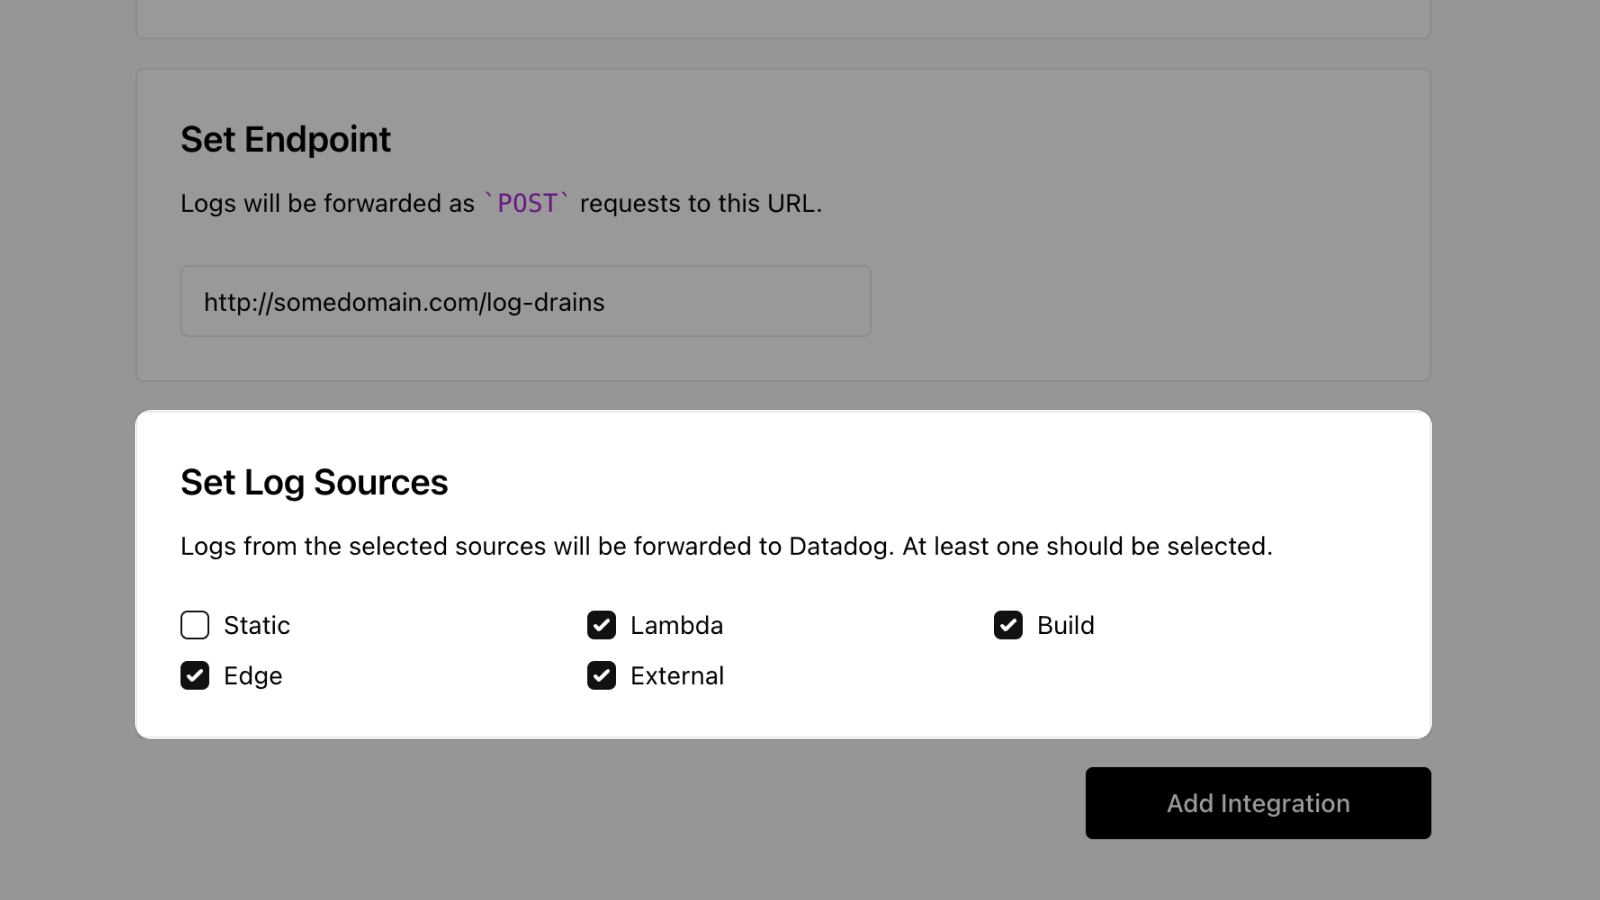Click the POST code snippet text
Image resolution: width=1600 pixels, height=900 pixels.
coord(527,203)
